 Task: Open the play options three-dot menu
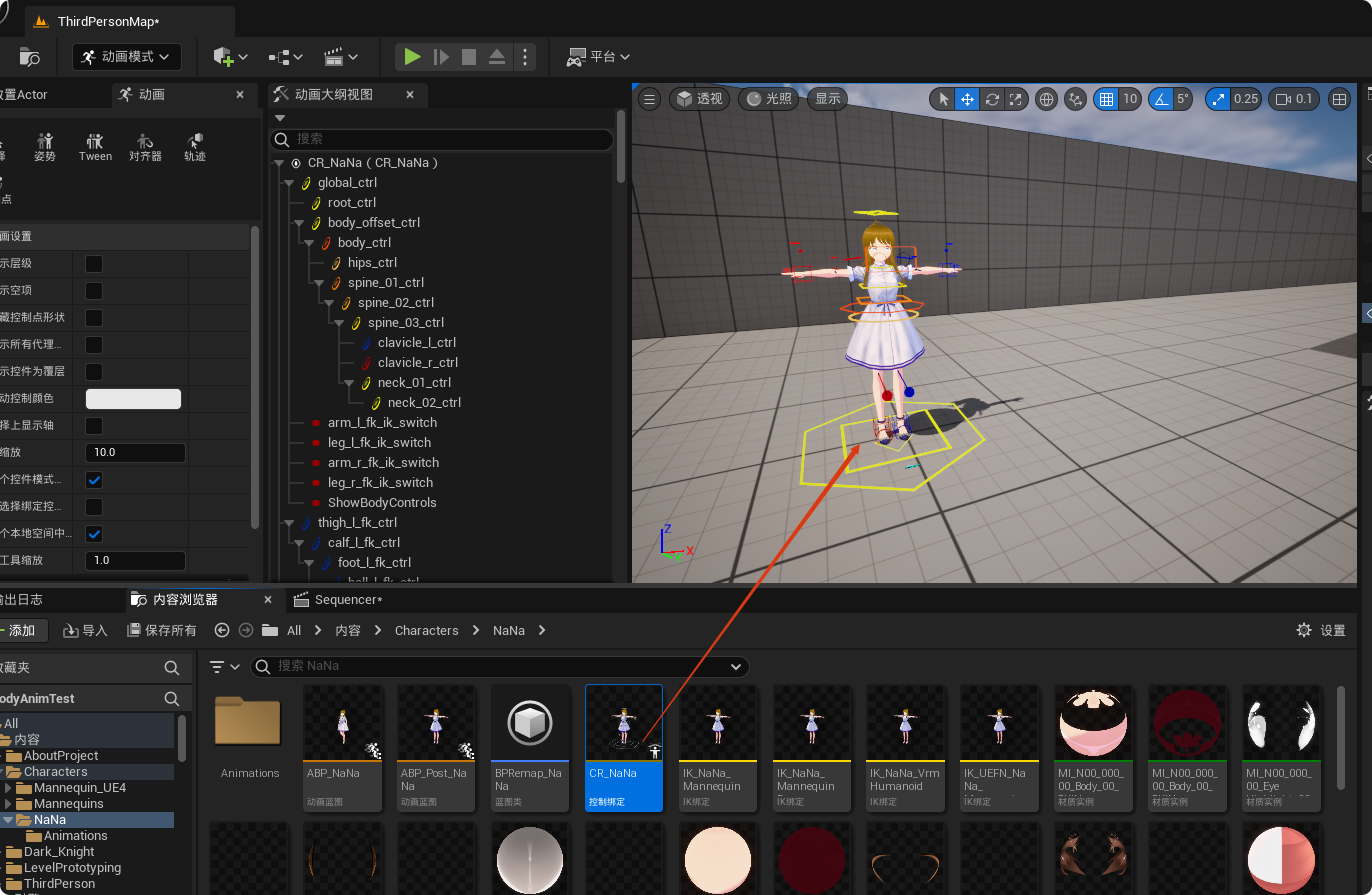[x=526, y=57]
